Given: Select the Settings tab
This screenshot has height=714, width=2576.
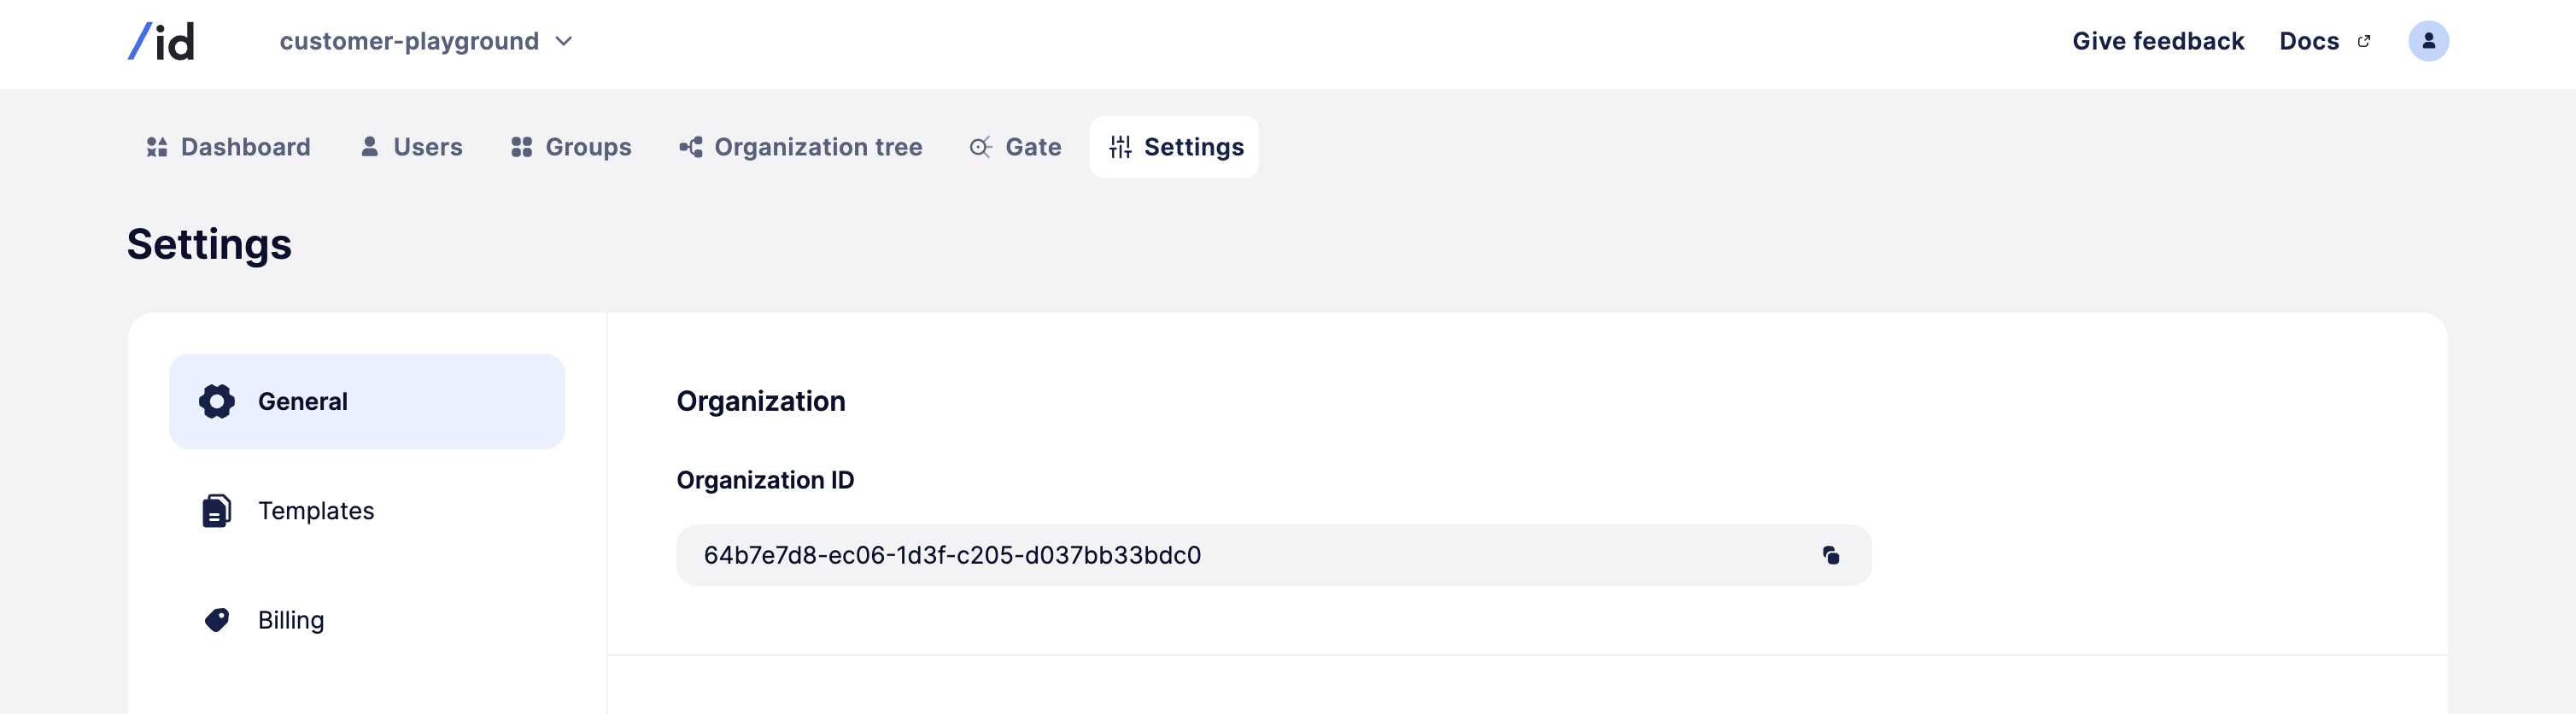Looking at the screenshot, I should click(x=1175, y=147).
